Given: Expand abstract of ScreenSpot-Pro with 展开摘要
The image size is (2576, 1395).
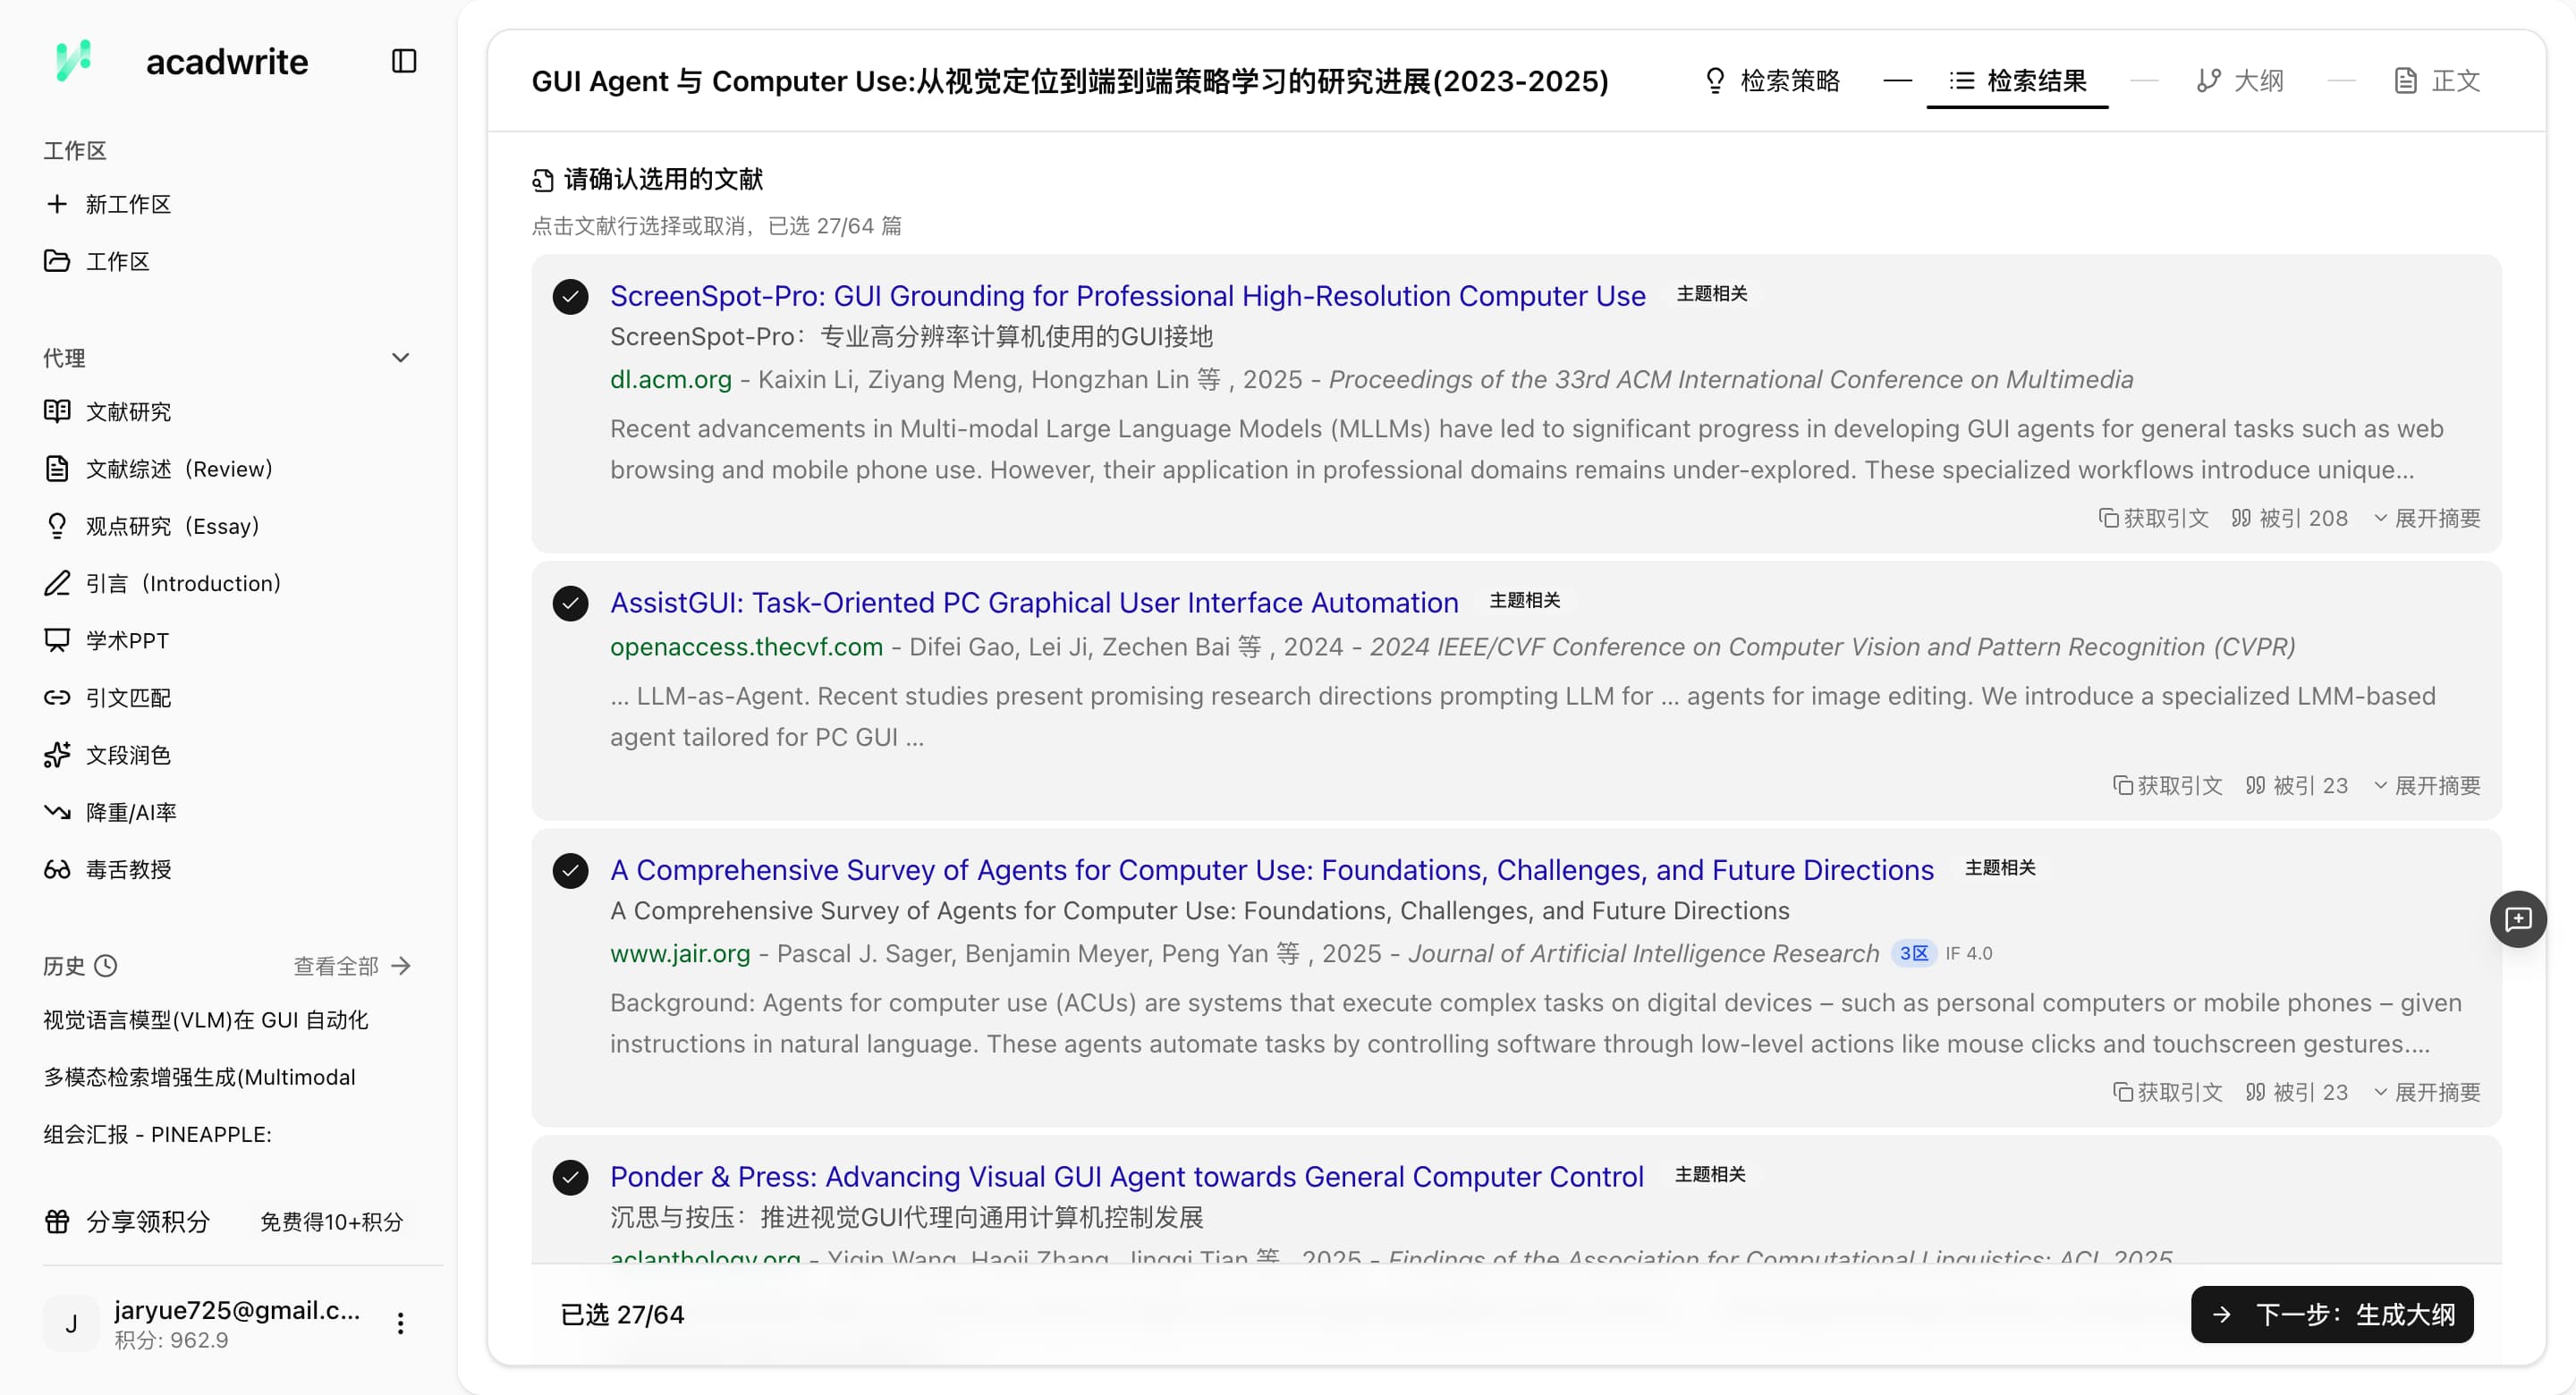Looking at the screenshot, I should tap(2427, 518).
